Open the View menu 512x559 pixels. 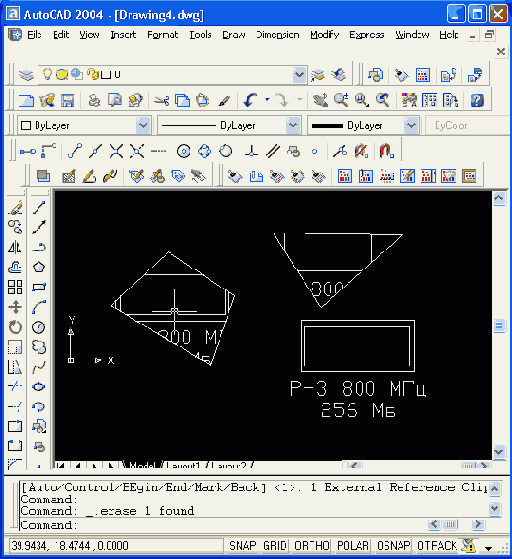[89, 35]
